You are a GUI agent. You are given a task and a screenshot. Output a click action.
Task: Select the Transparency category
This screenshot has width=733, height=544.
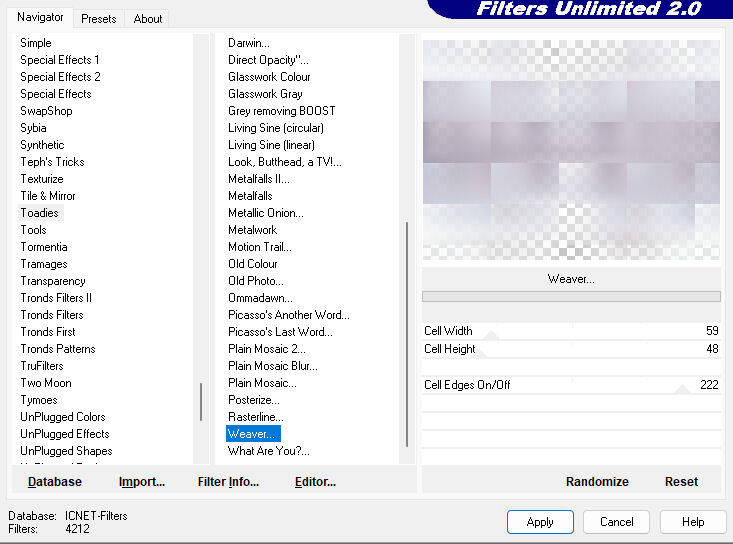52,281
